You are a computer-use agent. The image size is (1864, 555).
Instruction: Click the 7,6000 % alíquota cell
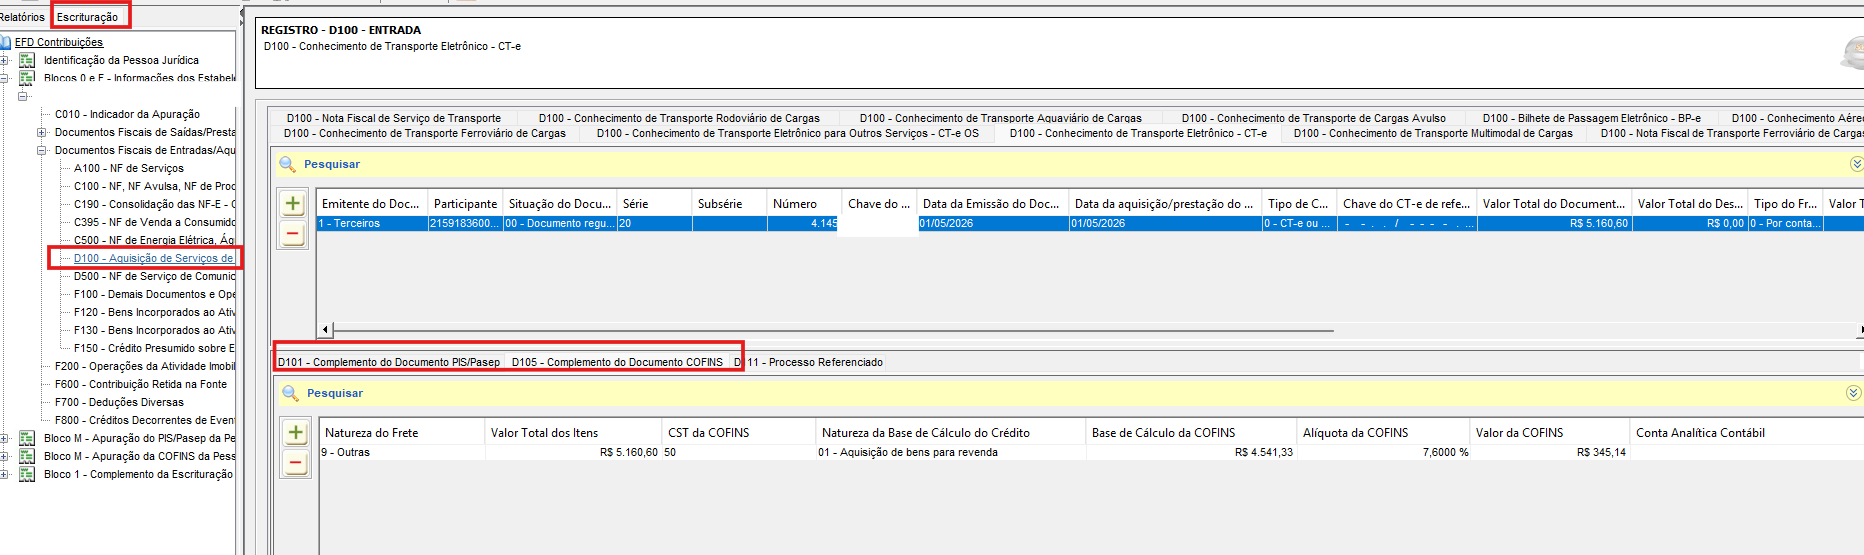1384,452
